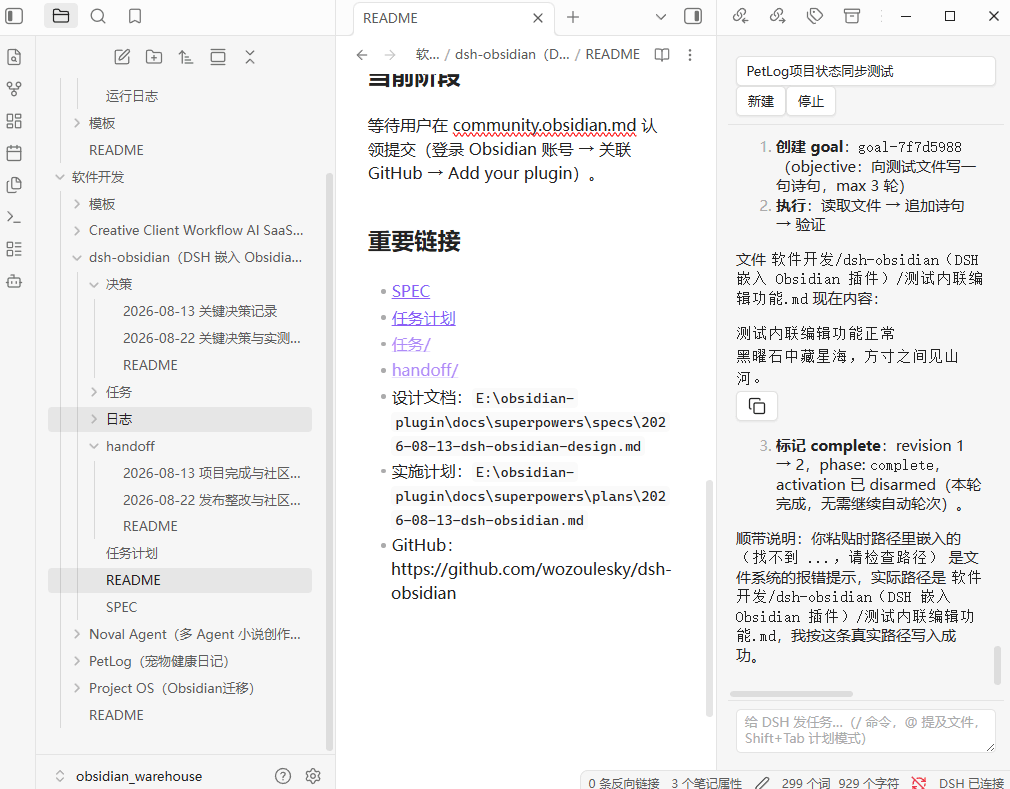This screenshot has width=1010, height=789.
Task: Open the bookmarks pane
Action: 135,16
